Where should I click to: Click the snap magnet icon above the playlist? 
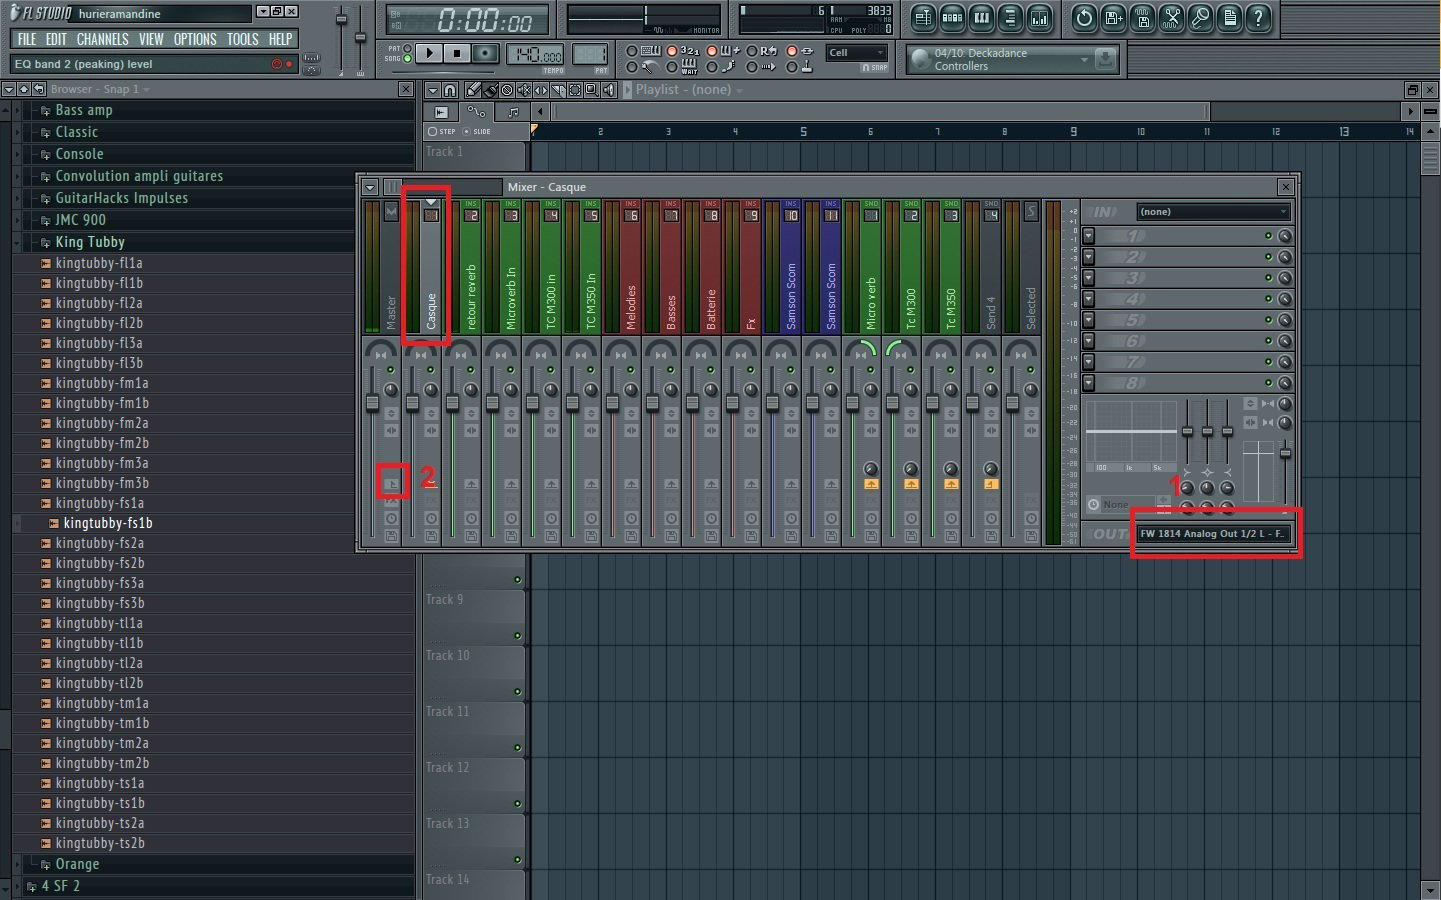(450, 90)
